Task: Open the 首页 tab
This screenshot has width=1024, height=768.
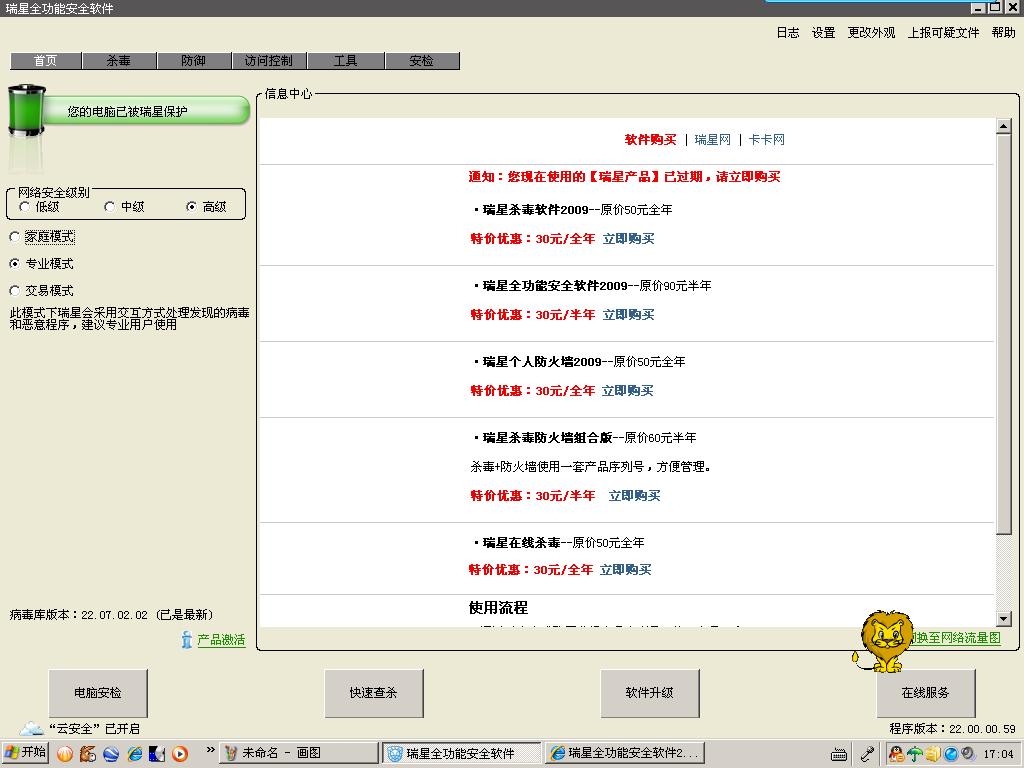Action: point(46,61)
